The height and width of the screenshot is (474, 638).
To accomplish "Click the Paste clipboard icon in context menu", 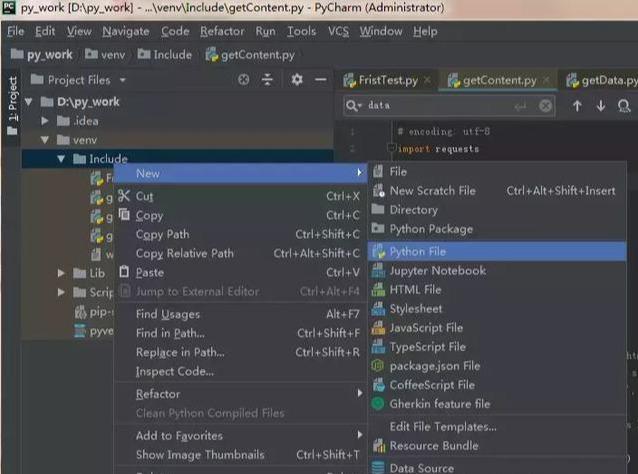I will (x=124, y=271).
